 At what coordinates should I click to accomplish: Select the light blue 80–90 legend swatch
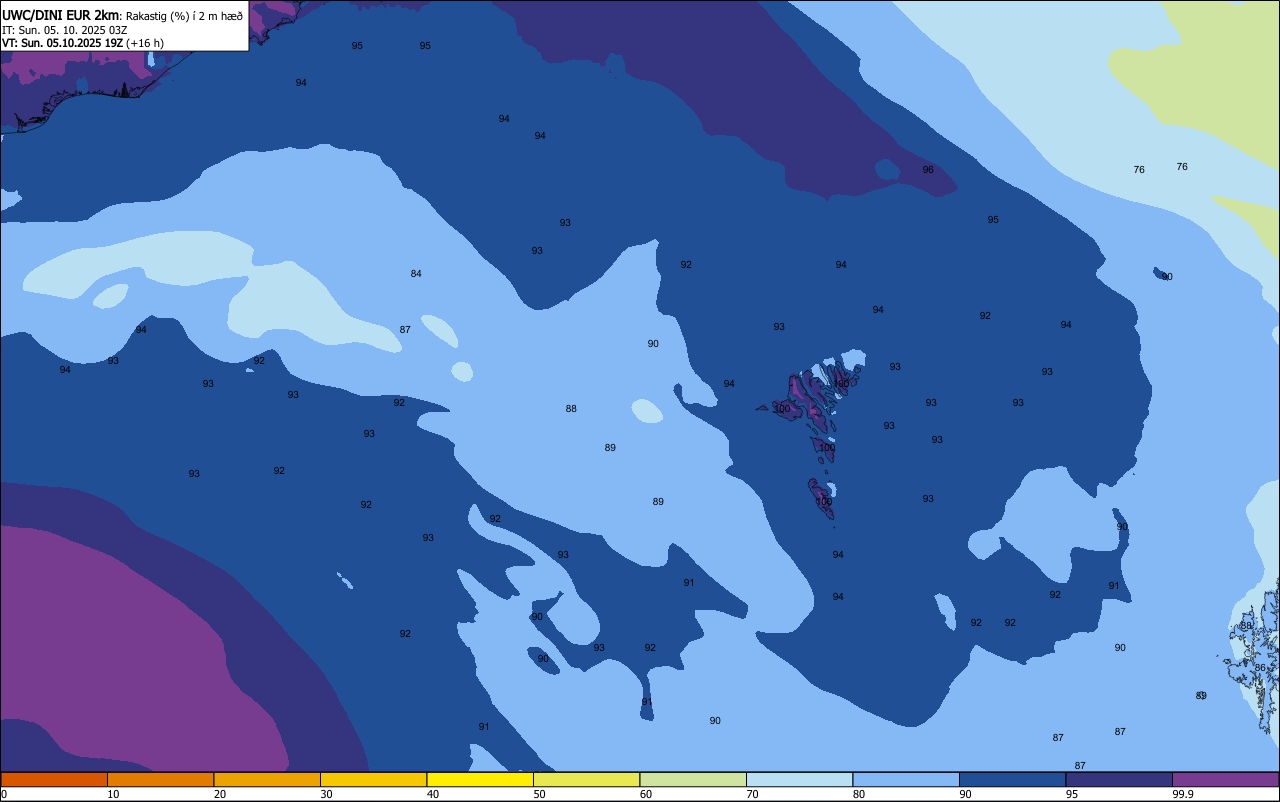point(906,779)
